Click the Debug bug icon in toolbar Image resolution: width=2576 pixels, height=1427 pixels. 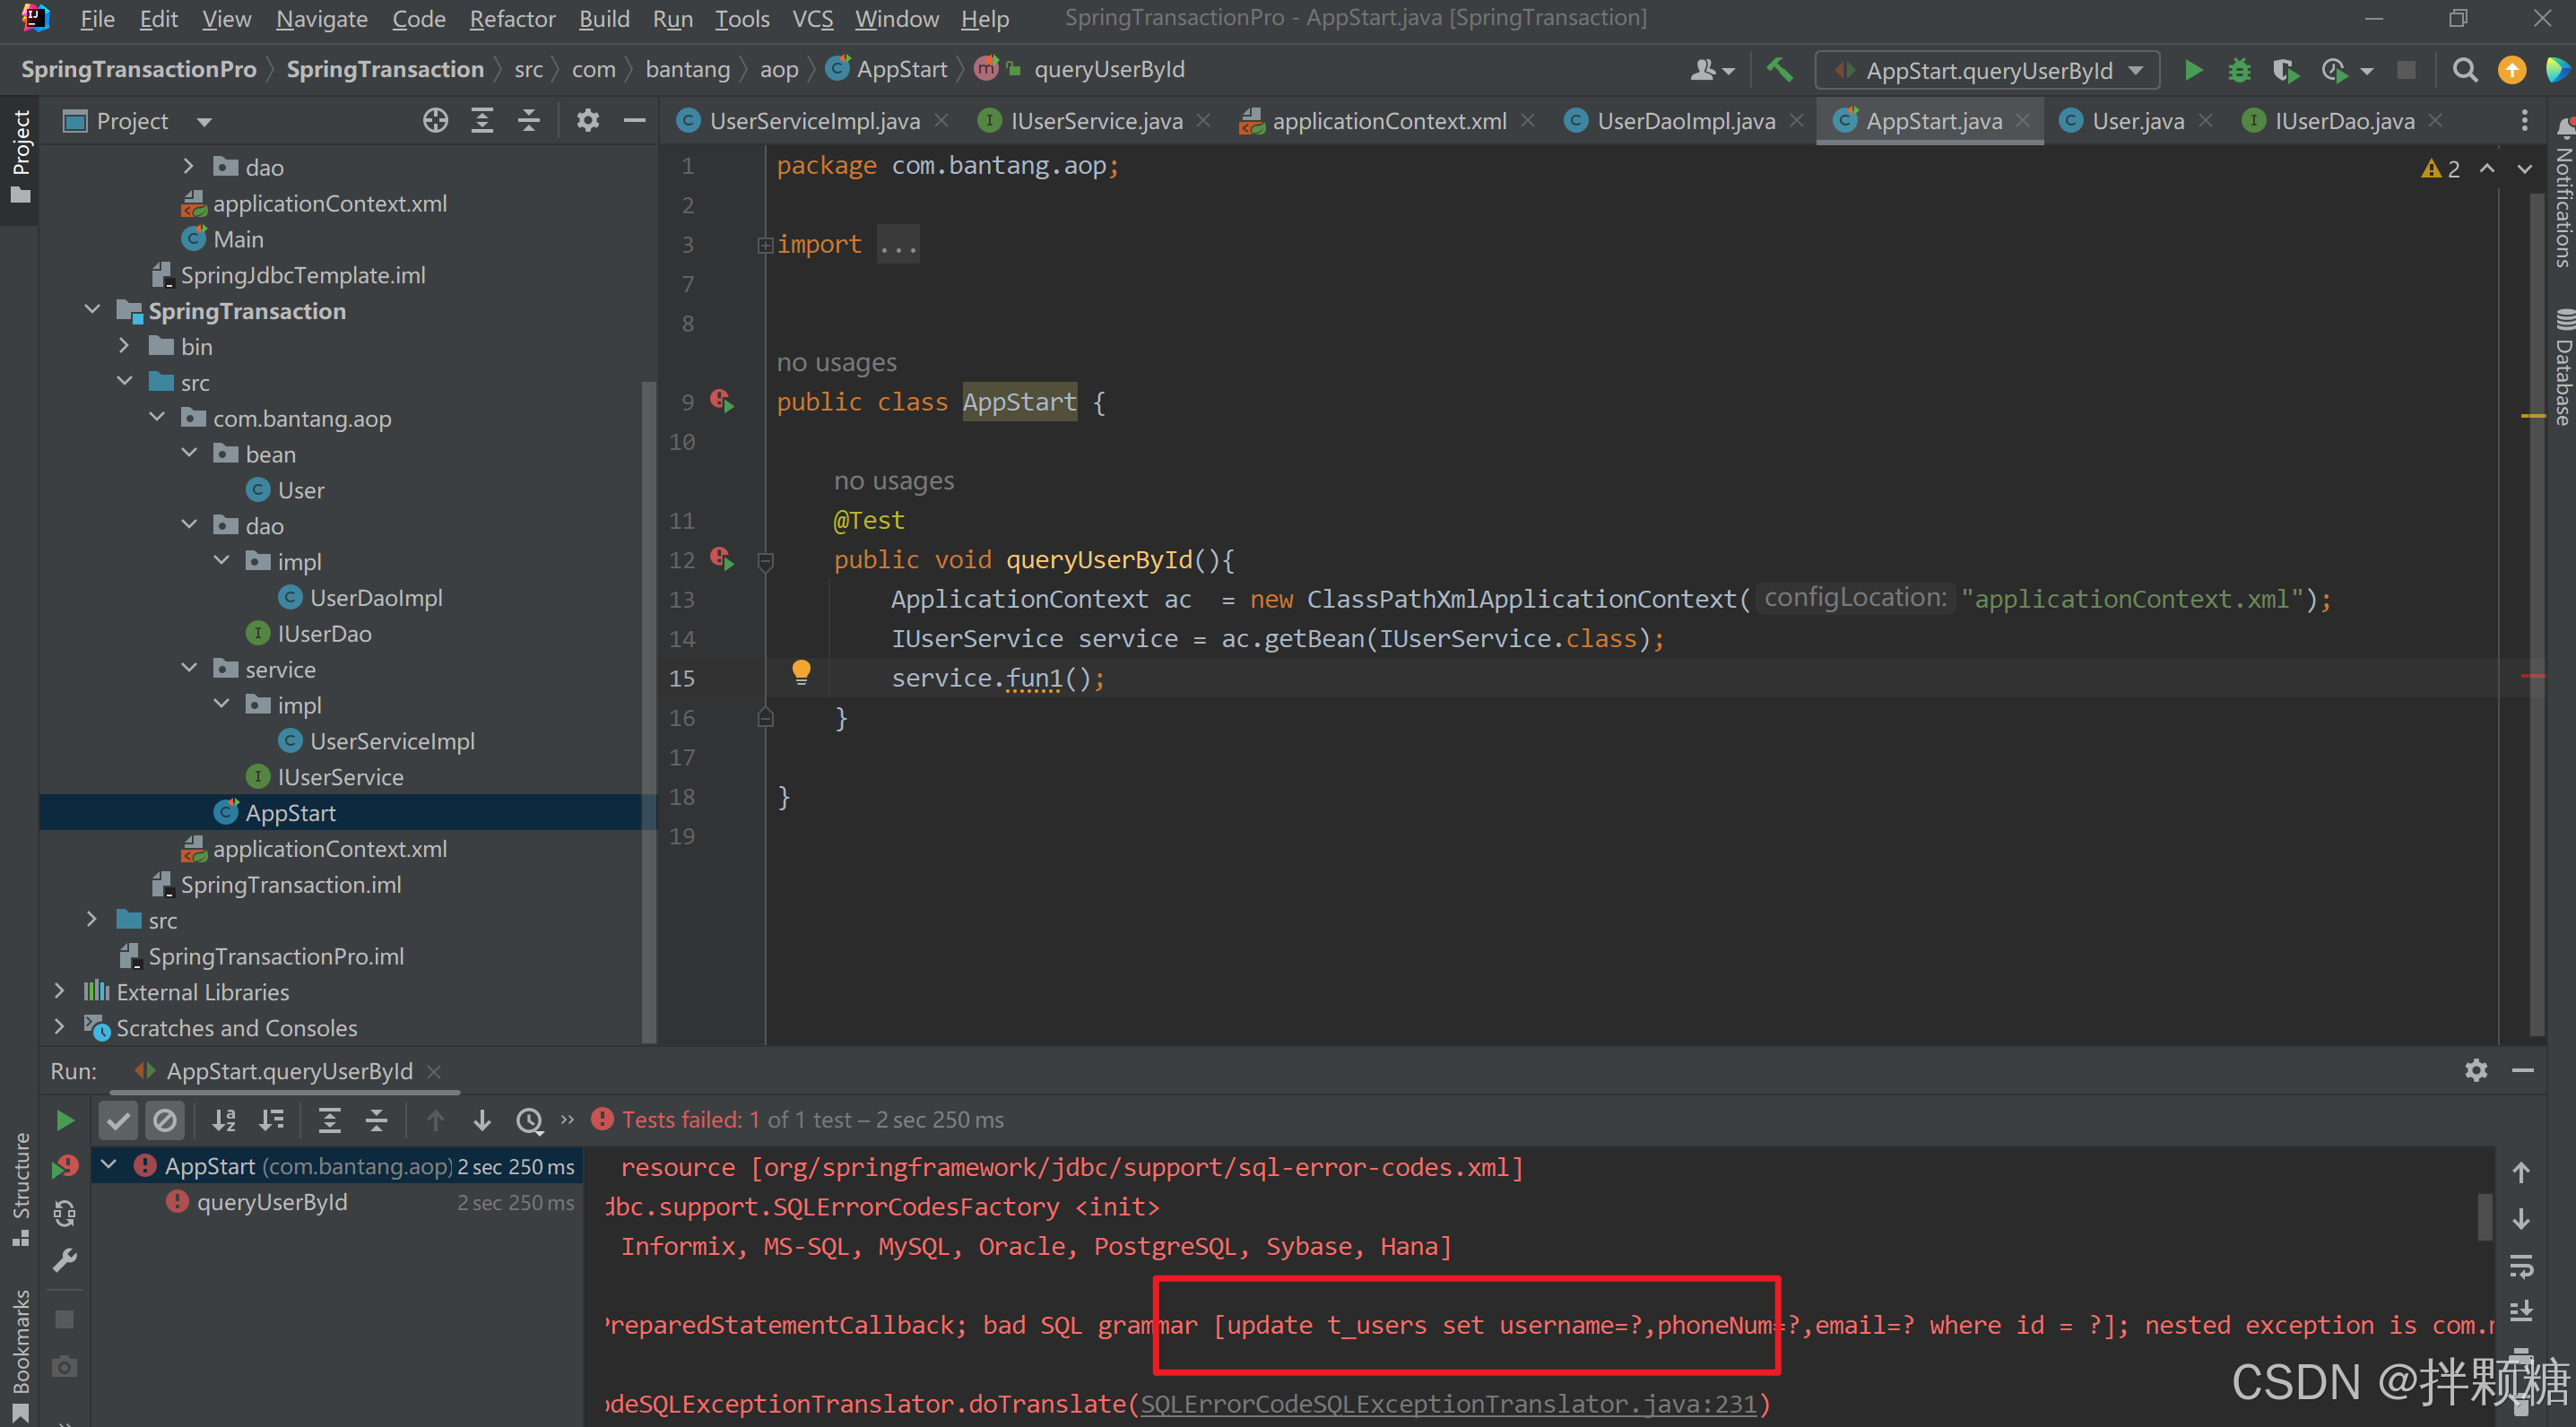click(2239, 70)
